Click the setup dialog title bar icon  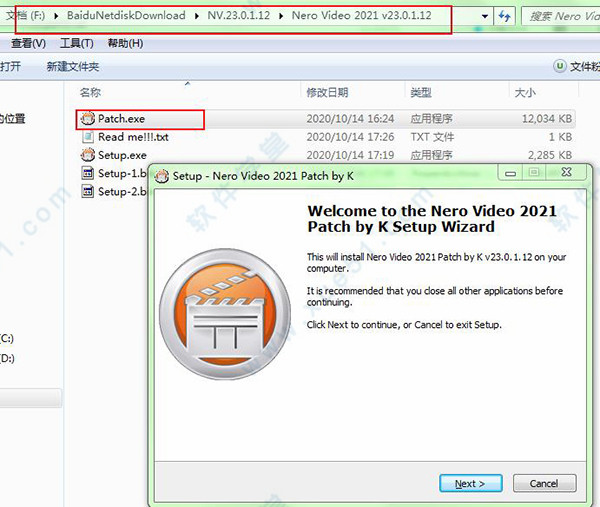[163, 174]
